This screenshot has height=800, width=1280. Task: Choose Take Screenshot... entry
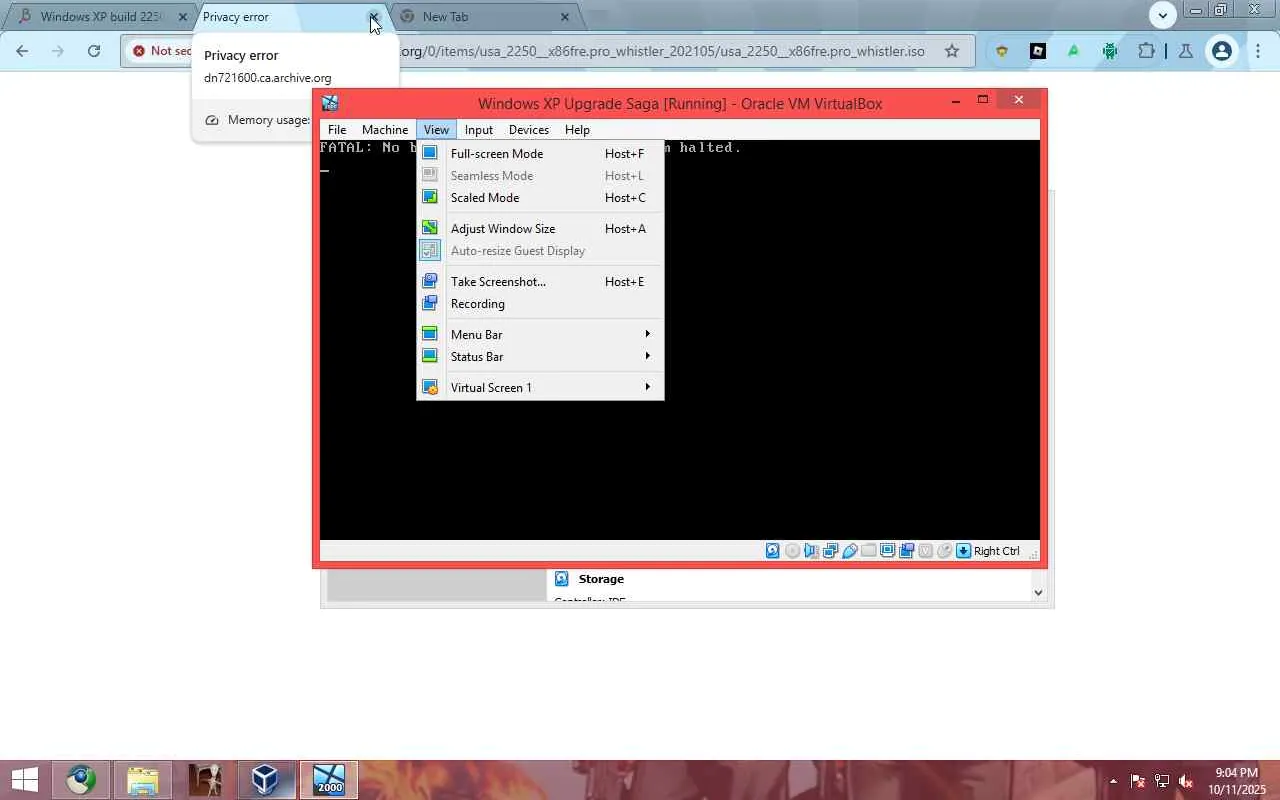pyautogui.click(x=540, y=282)
